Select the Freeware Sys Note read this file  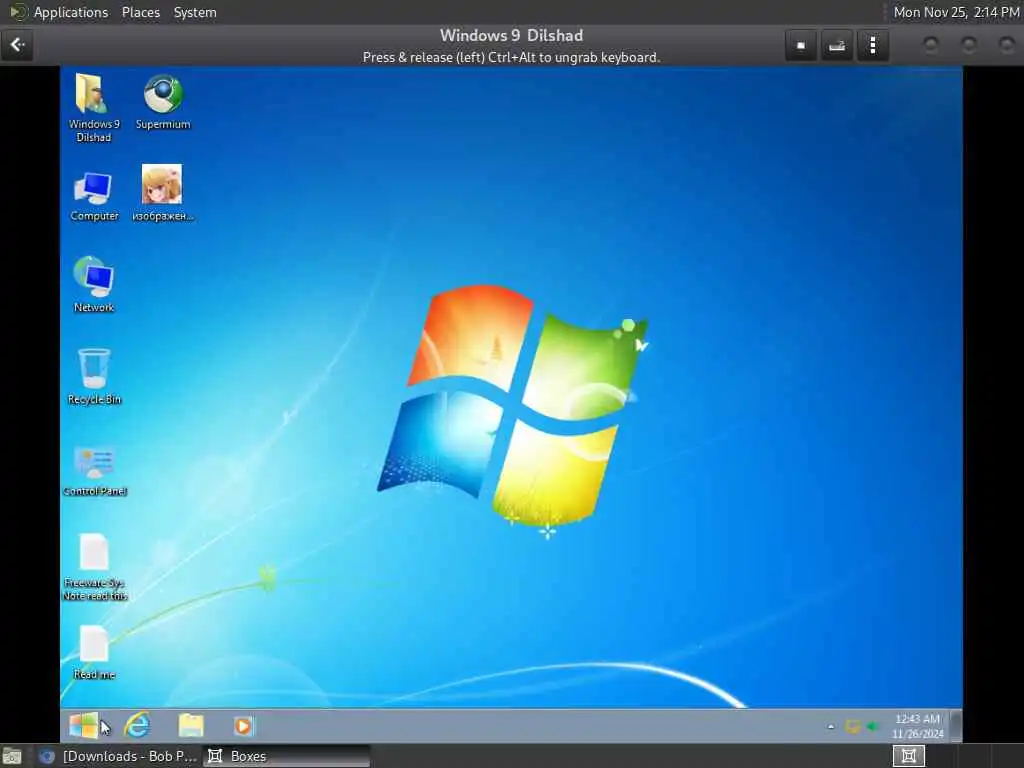[95, 567]
